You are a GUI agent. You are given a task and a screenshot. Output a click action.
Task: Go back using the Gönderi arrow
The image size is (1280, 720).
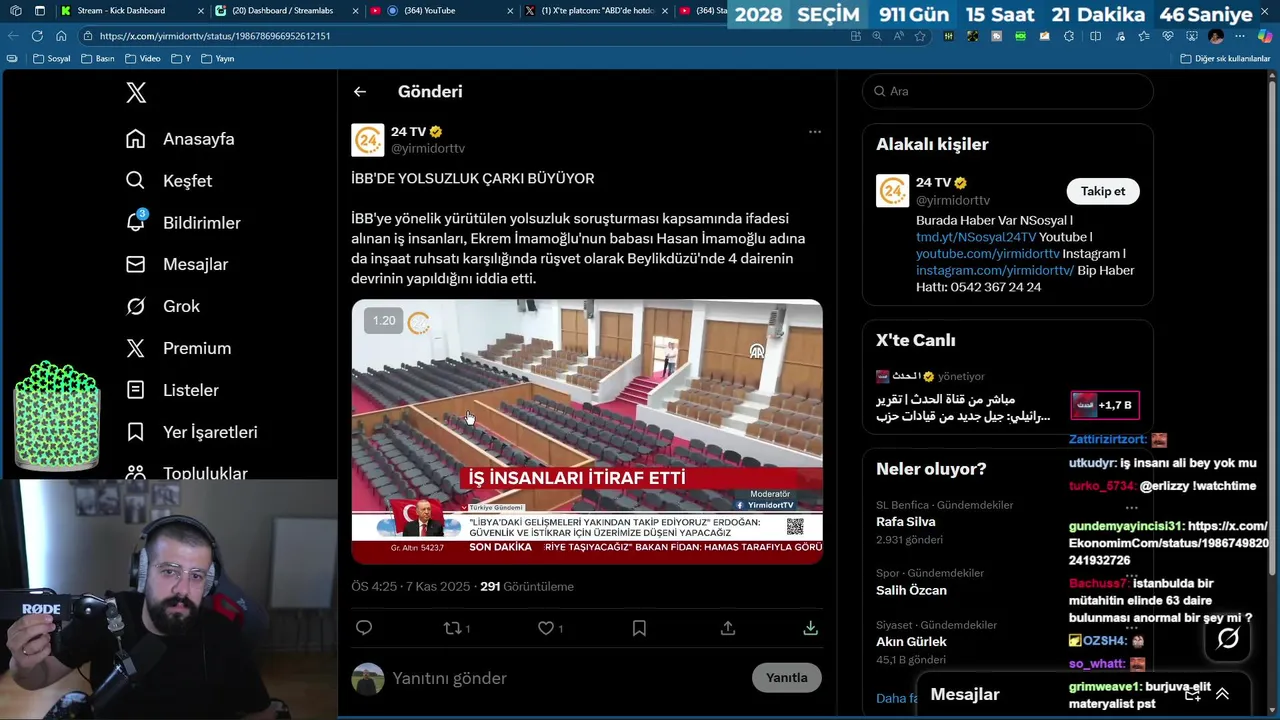(360, 92)
